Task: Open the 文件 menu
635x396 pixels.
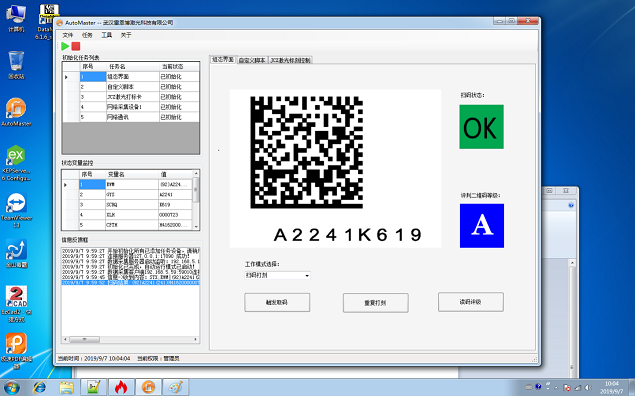Action: click(x=68, y=35)
